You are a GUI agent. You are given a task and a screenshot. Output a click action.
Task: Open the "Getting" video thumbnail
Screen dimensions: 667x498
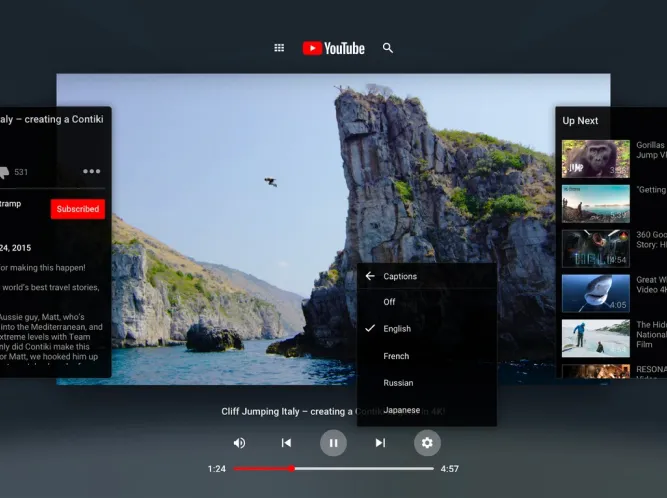coord(596,204)
